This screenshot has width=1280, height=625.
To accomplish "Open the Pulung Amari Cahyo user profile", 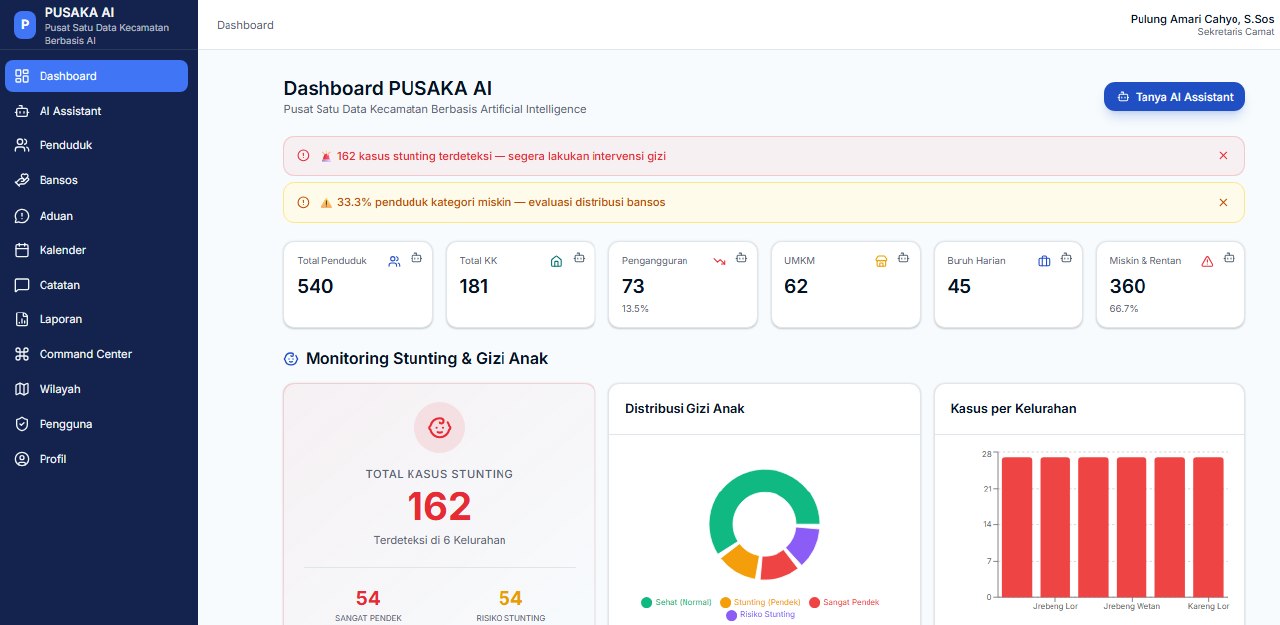I will (x=1202, y=25).
